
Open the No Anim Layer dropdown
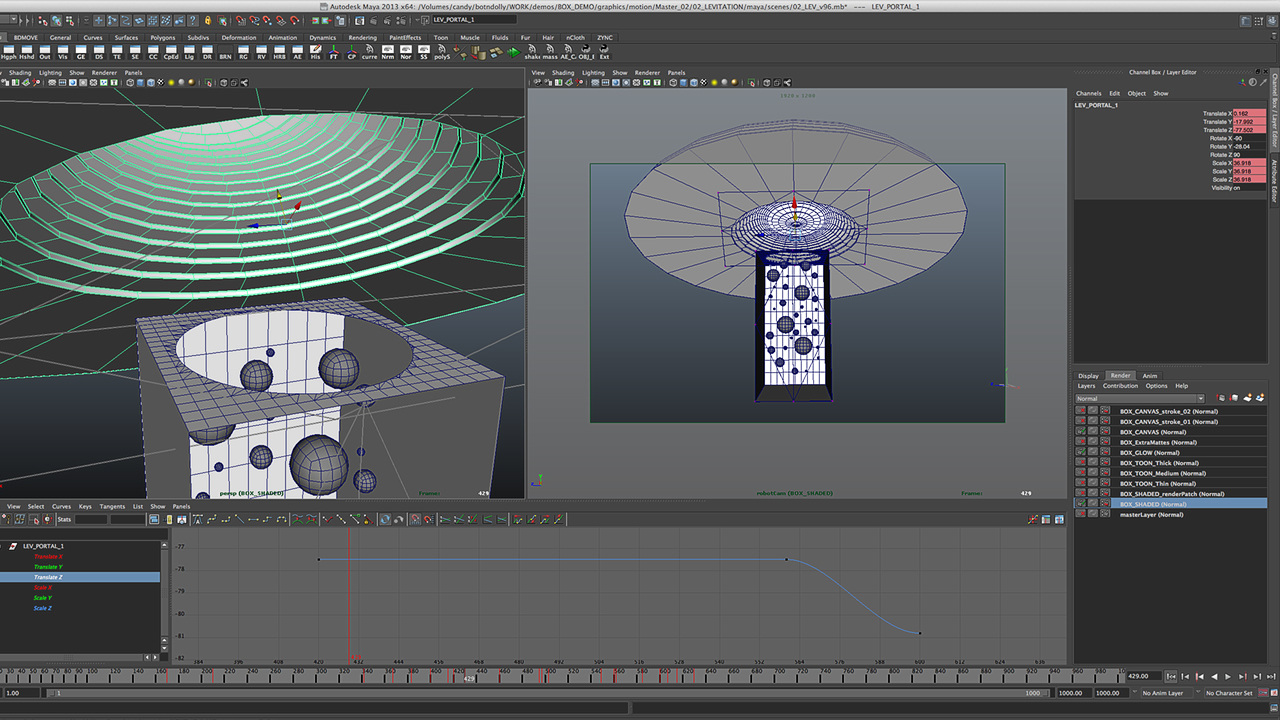tap(1164, 693)
